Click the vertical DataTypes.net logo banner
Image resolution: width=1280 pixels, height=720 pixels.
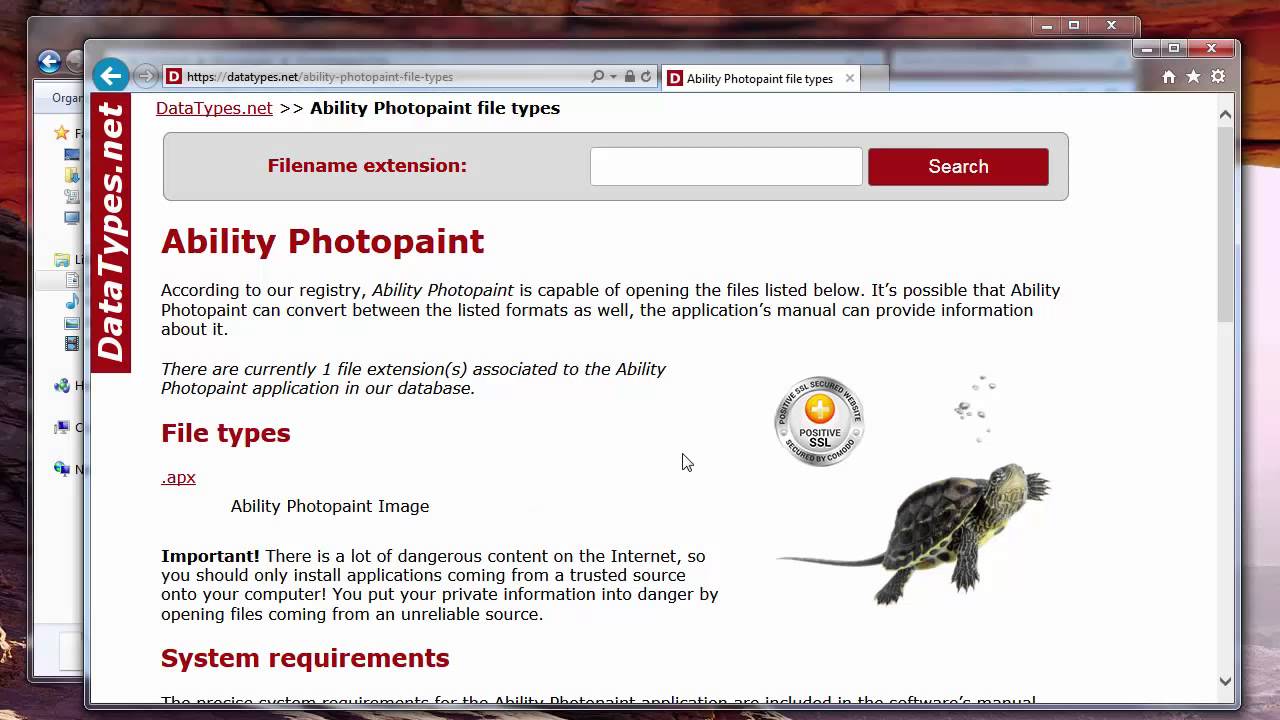(x=111, y=233)
